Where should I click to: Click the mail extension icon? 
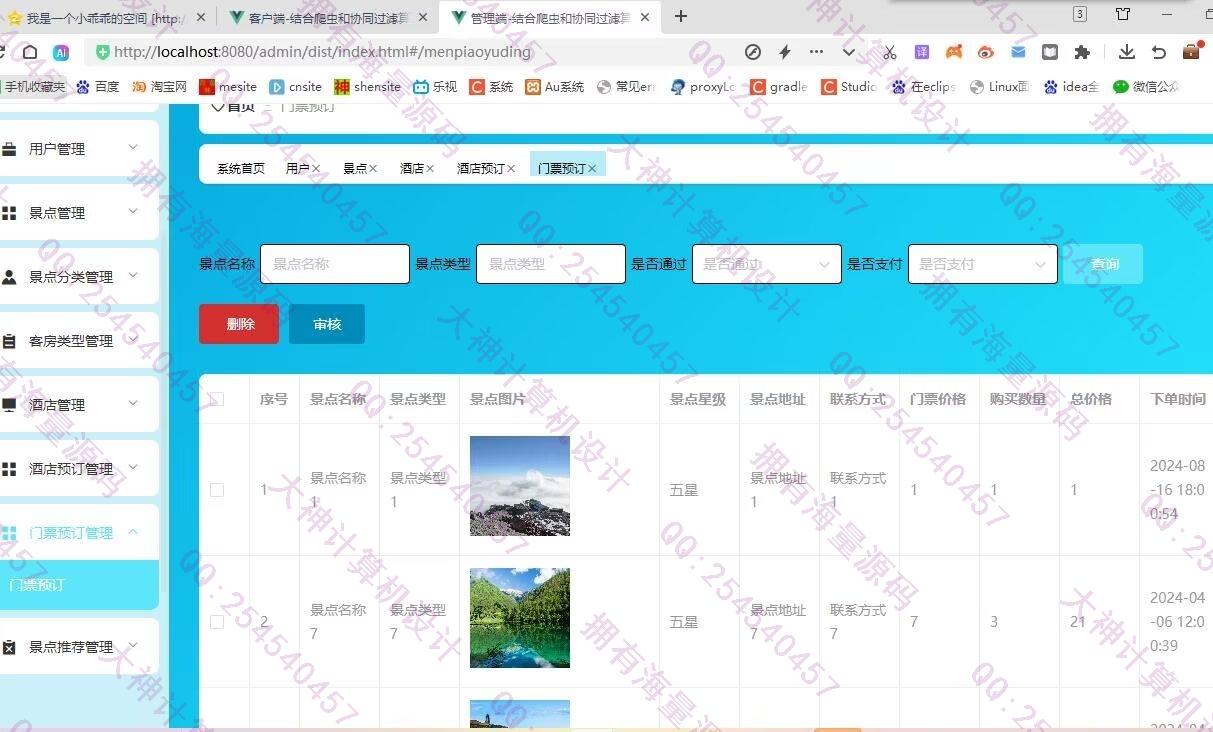1018,52
